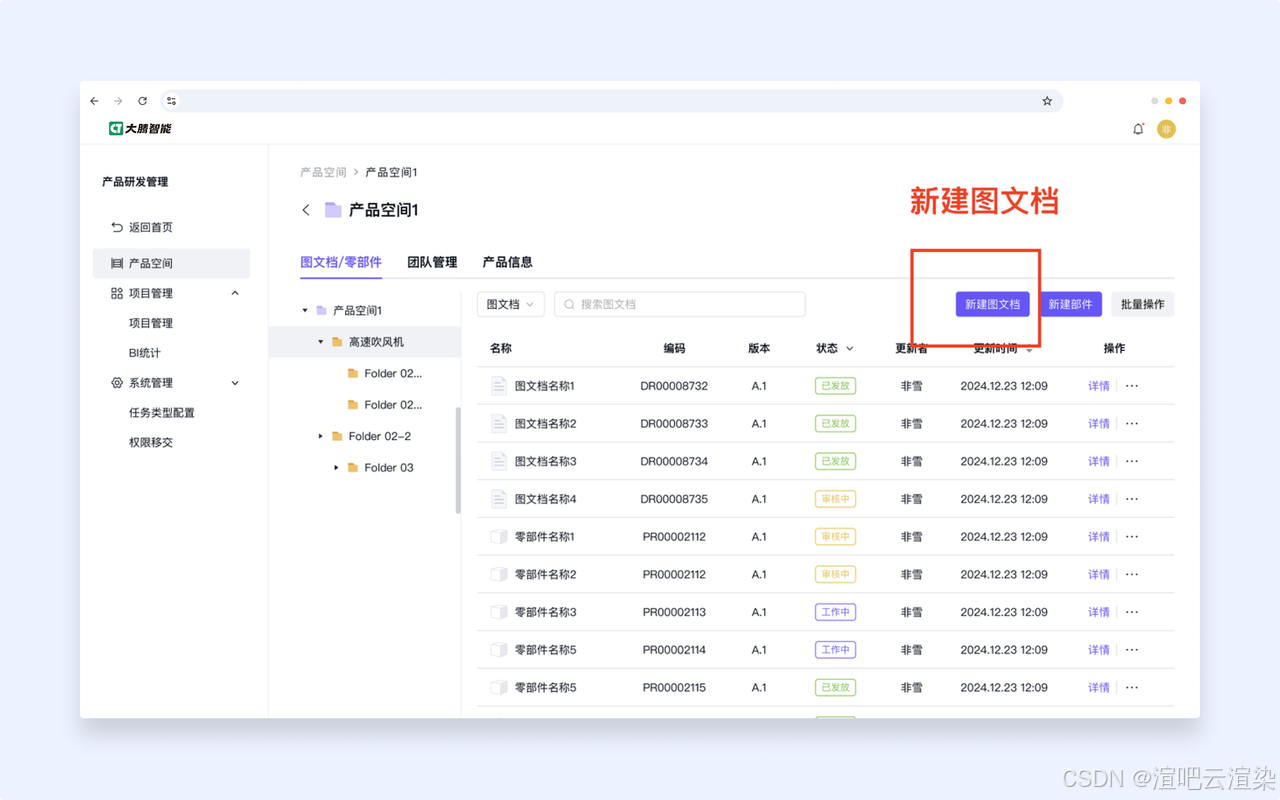Expand the Folder 03 tree node

[x=337, y=467]
